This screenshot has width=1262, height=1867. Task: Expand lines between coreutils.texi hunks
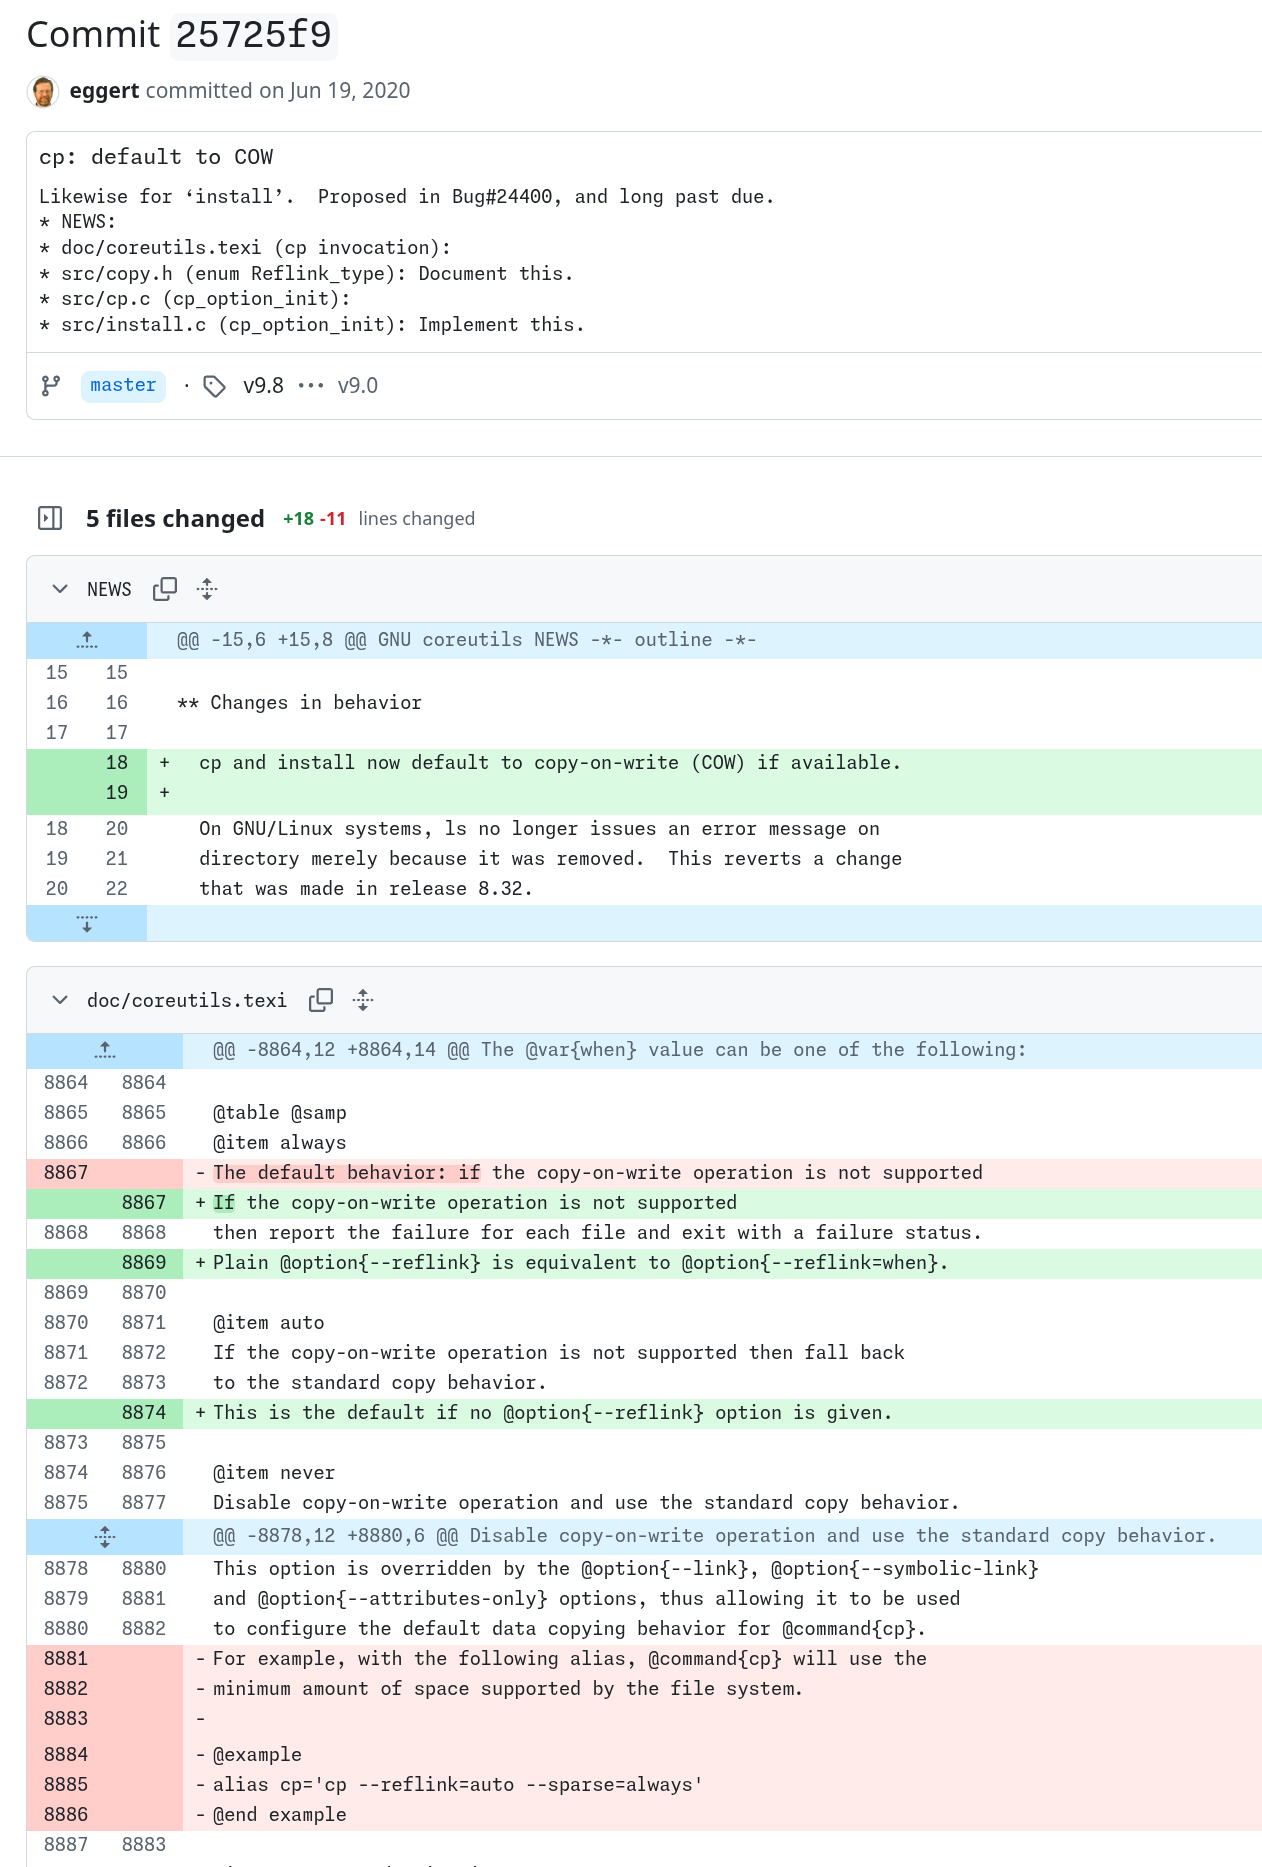[x=105, y=1536]
